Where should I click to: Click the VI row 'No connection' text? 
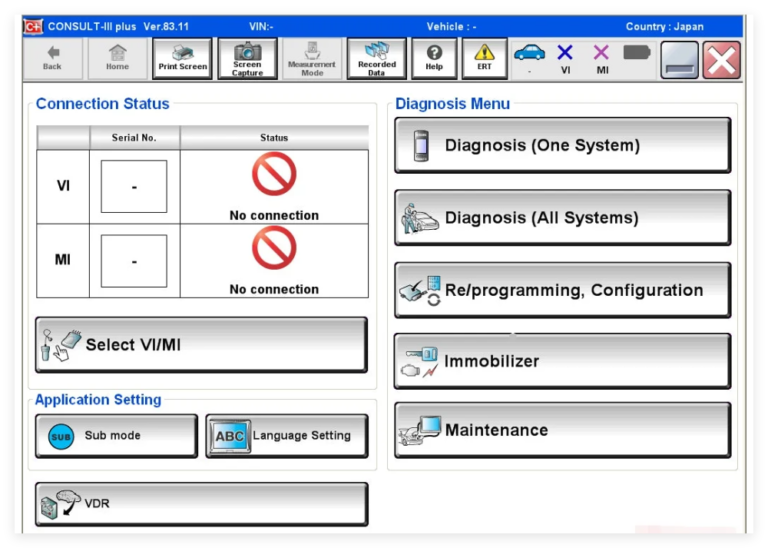pyautogui.click(x=274, y=215)
